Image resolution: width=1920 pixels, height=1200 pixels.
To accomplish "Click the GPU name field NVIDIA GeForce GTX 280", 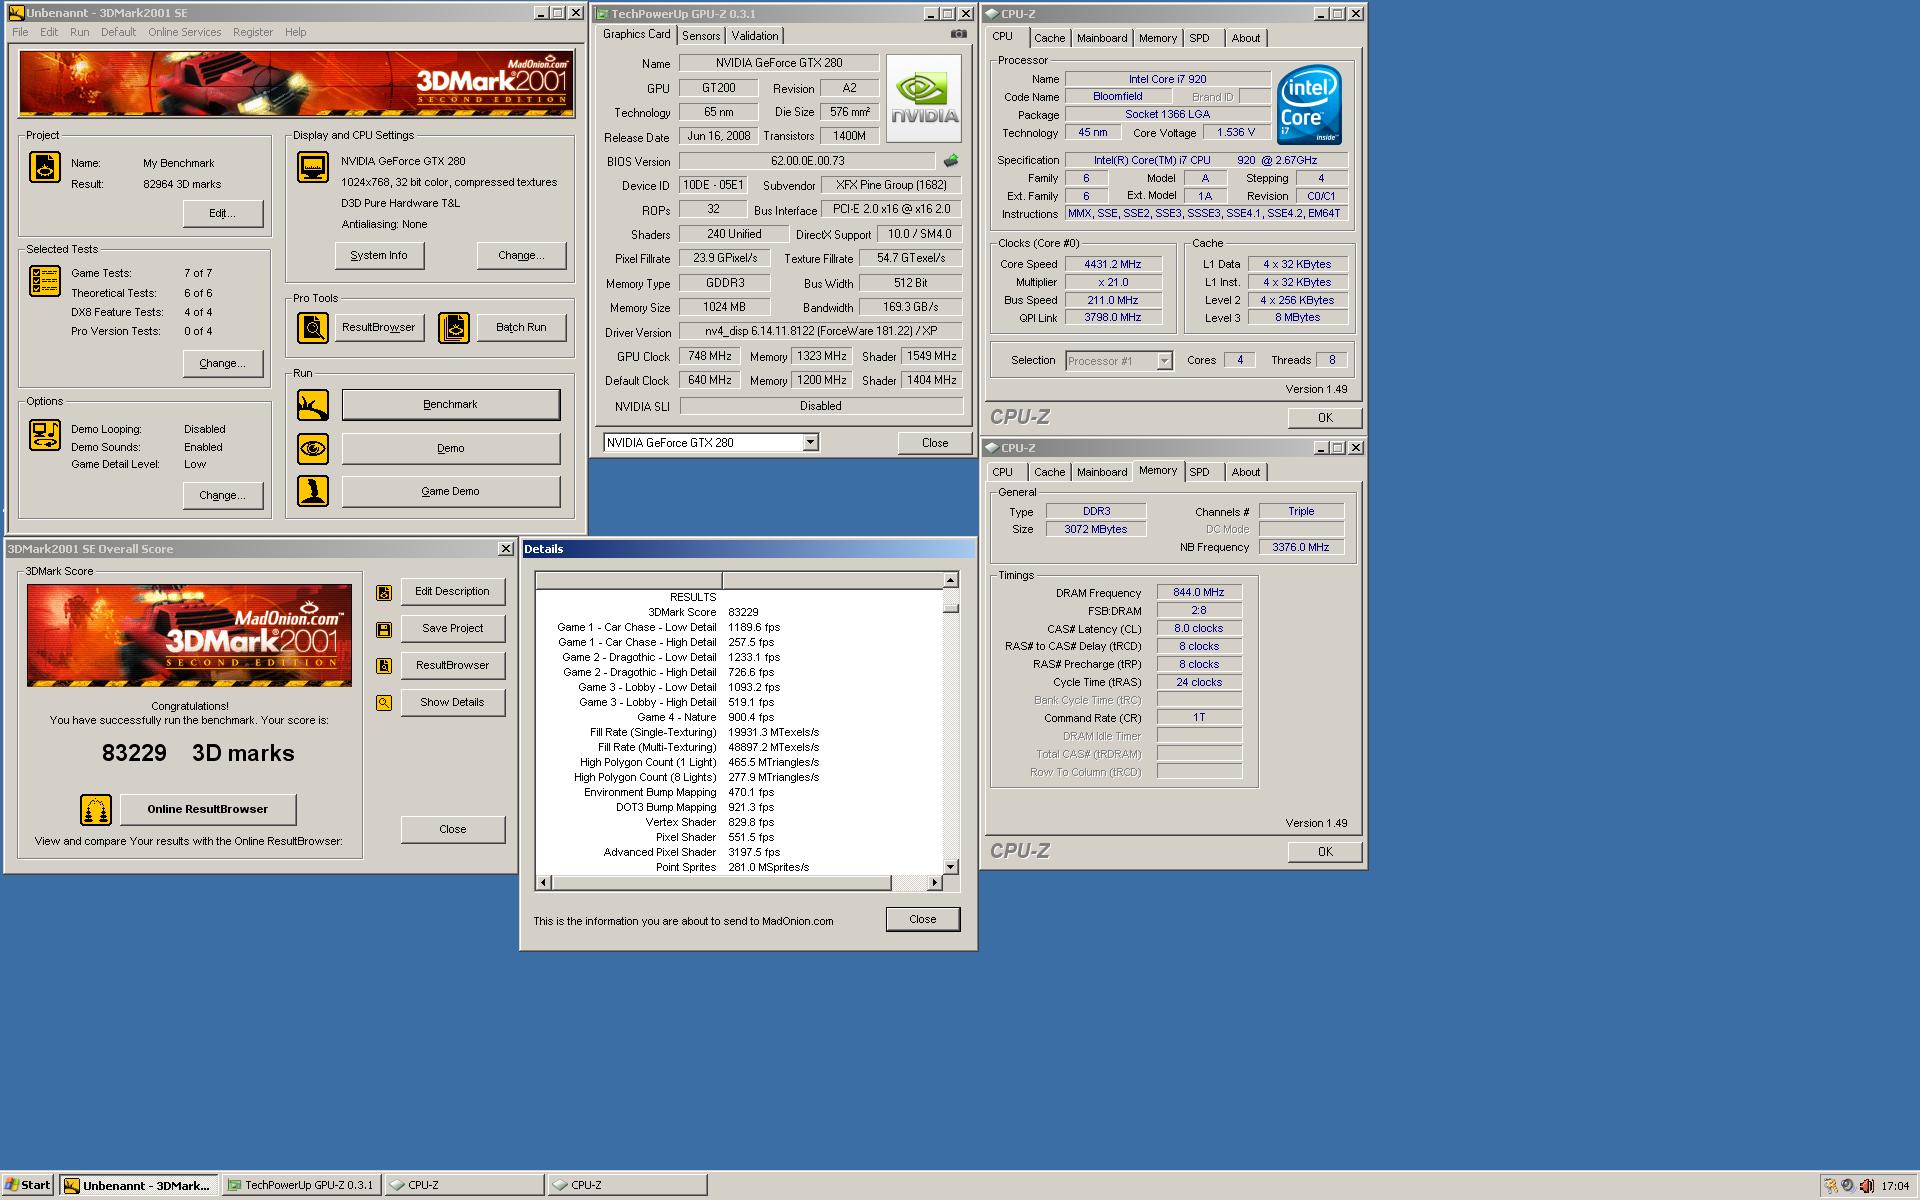I will pyautogui.click(x=779, y=63).
